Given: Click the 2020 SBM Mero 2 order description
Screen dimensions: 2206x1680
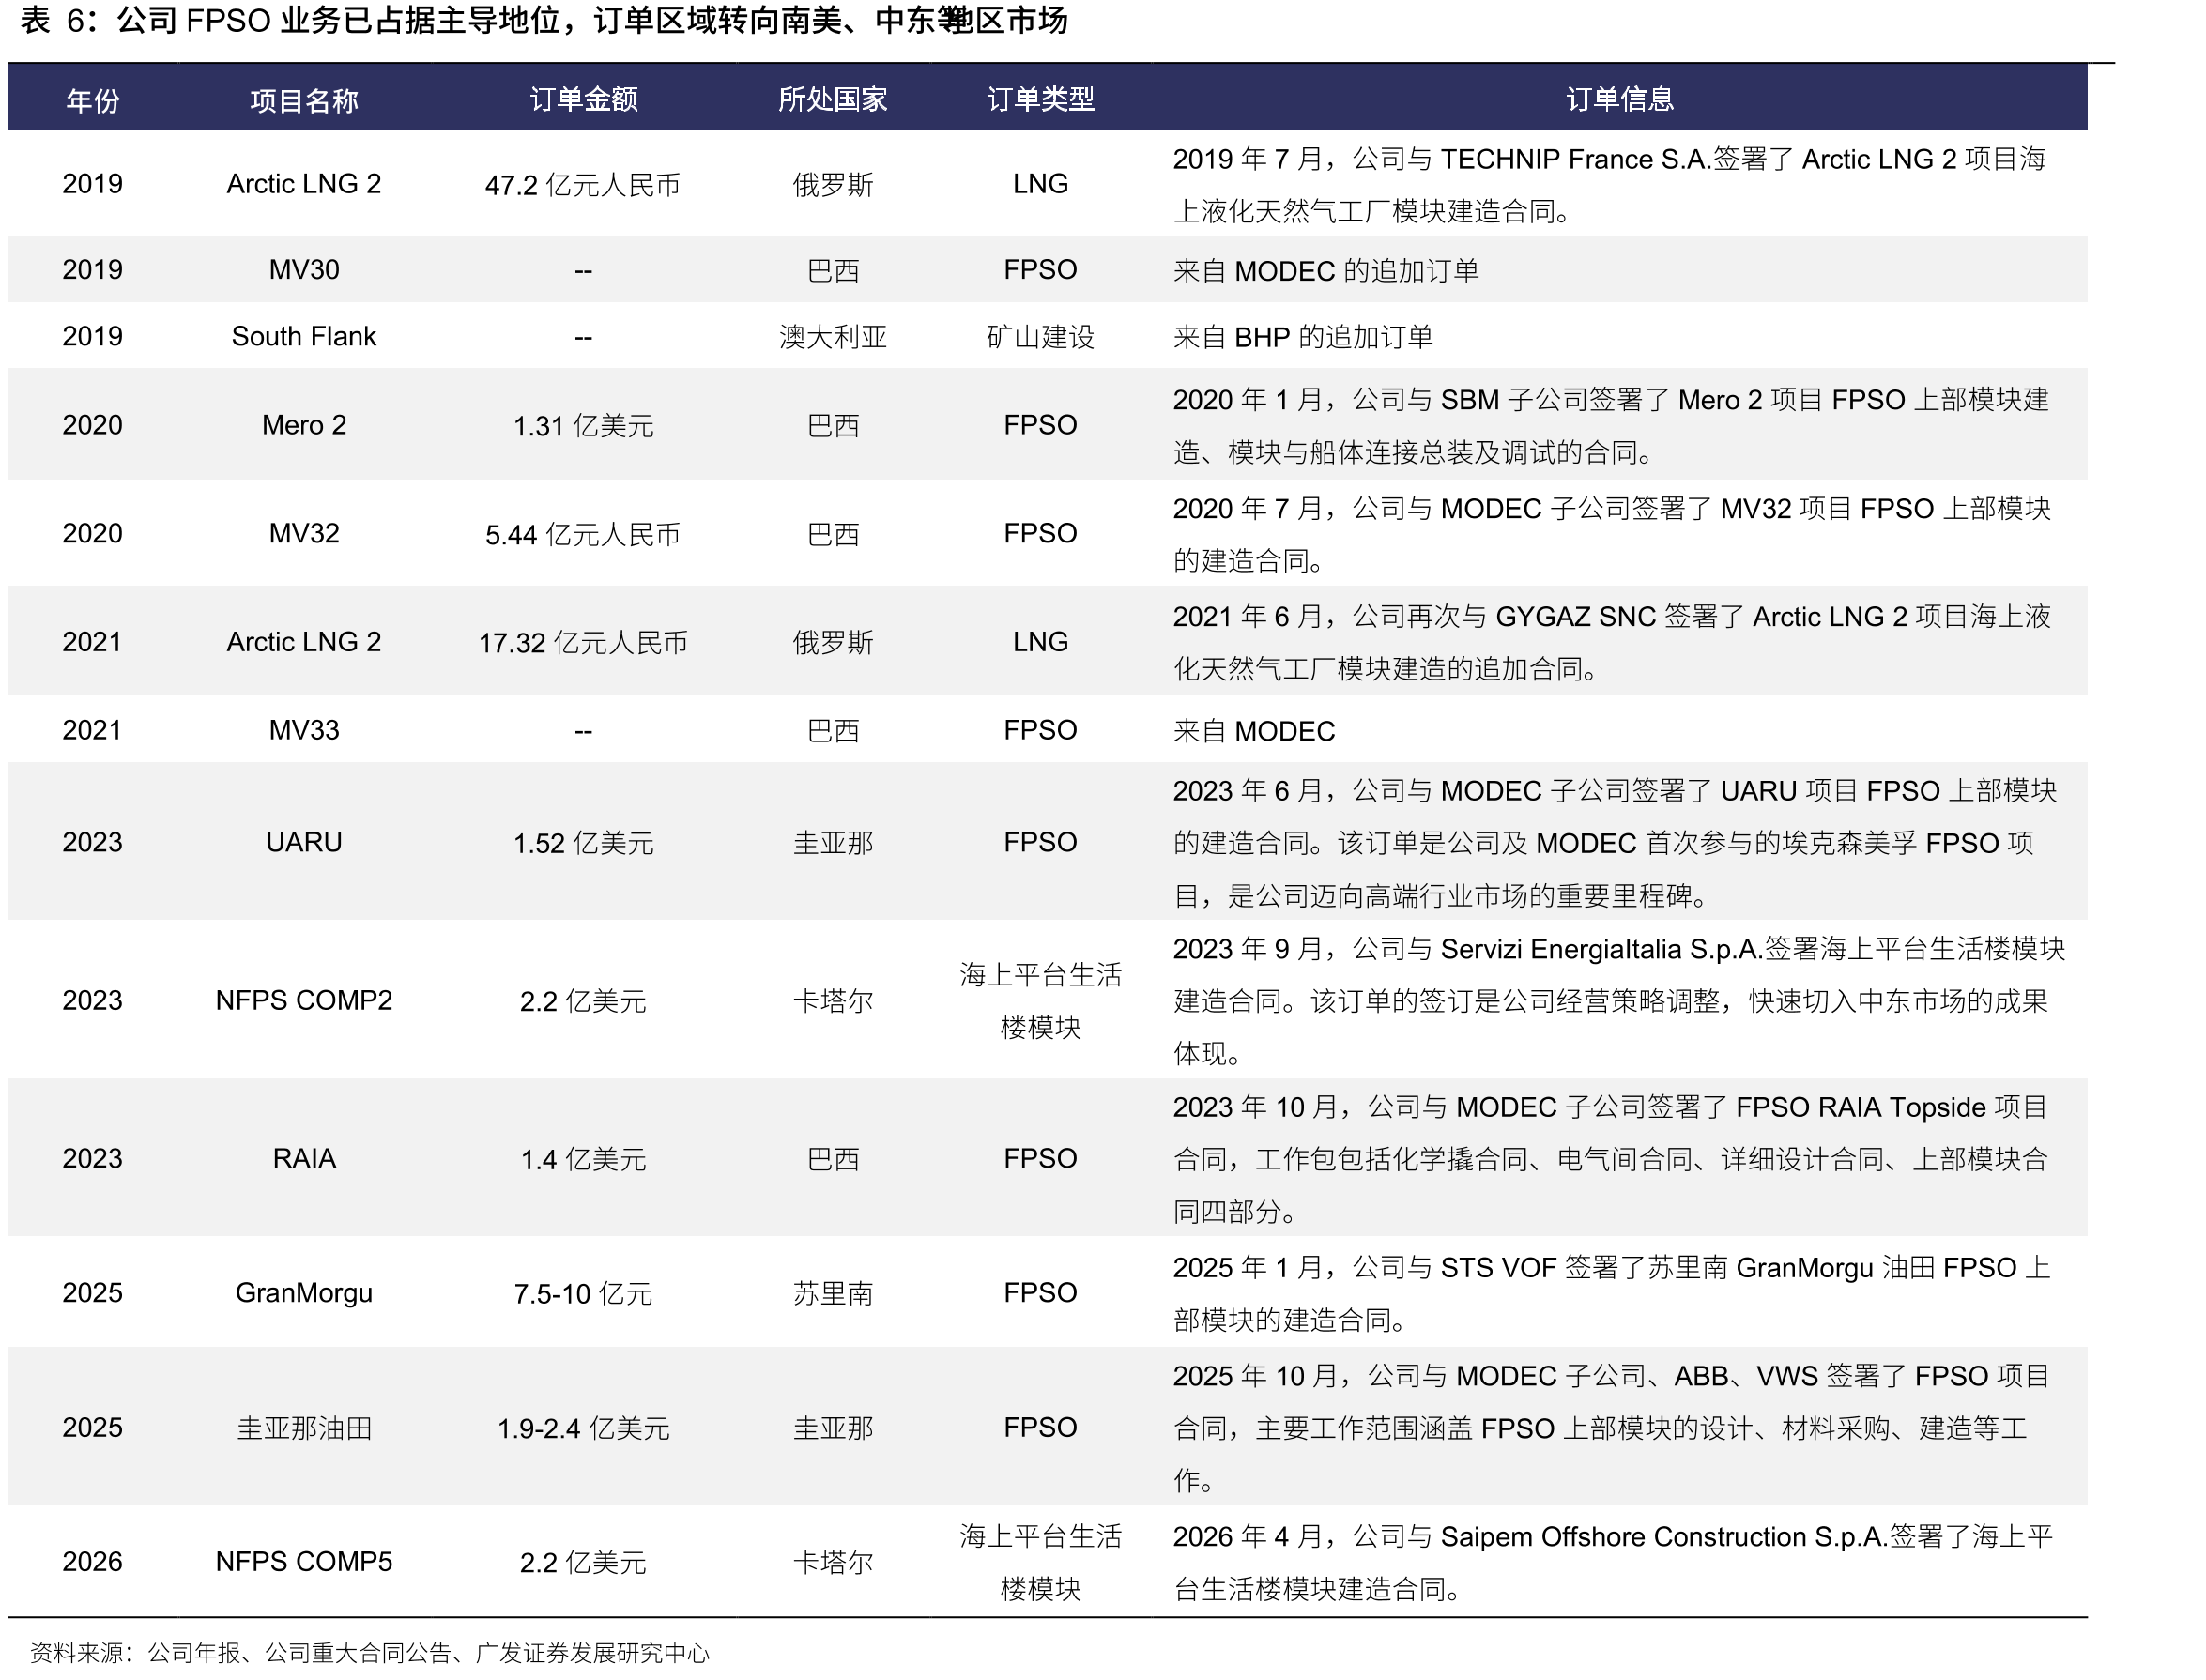Looking at the screenshot, I should 1611,426.
